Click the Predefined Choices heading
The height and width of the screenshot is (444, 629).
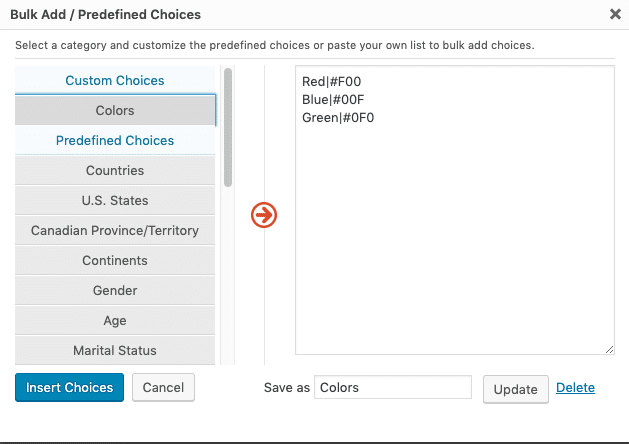tap(115, 140)
